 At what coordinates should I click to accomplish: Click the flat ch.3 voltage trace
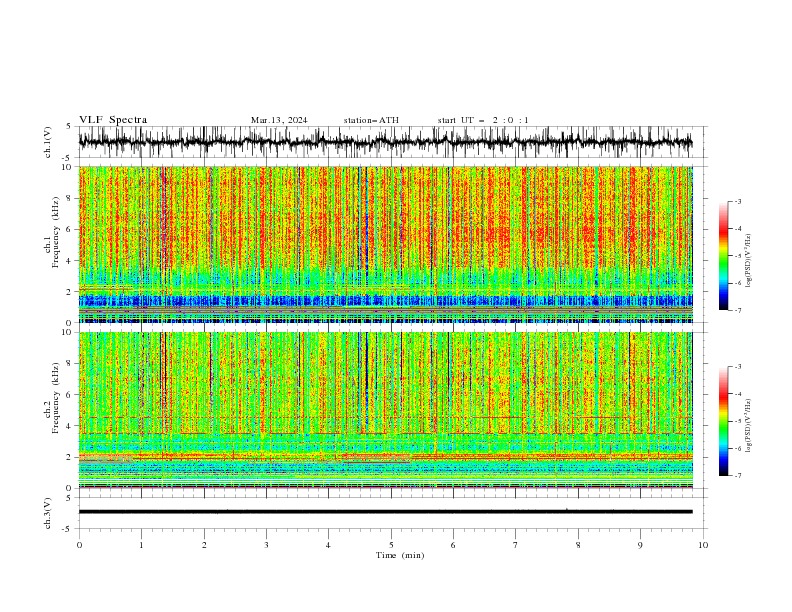point(385,512)
